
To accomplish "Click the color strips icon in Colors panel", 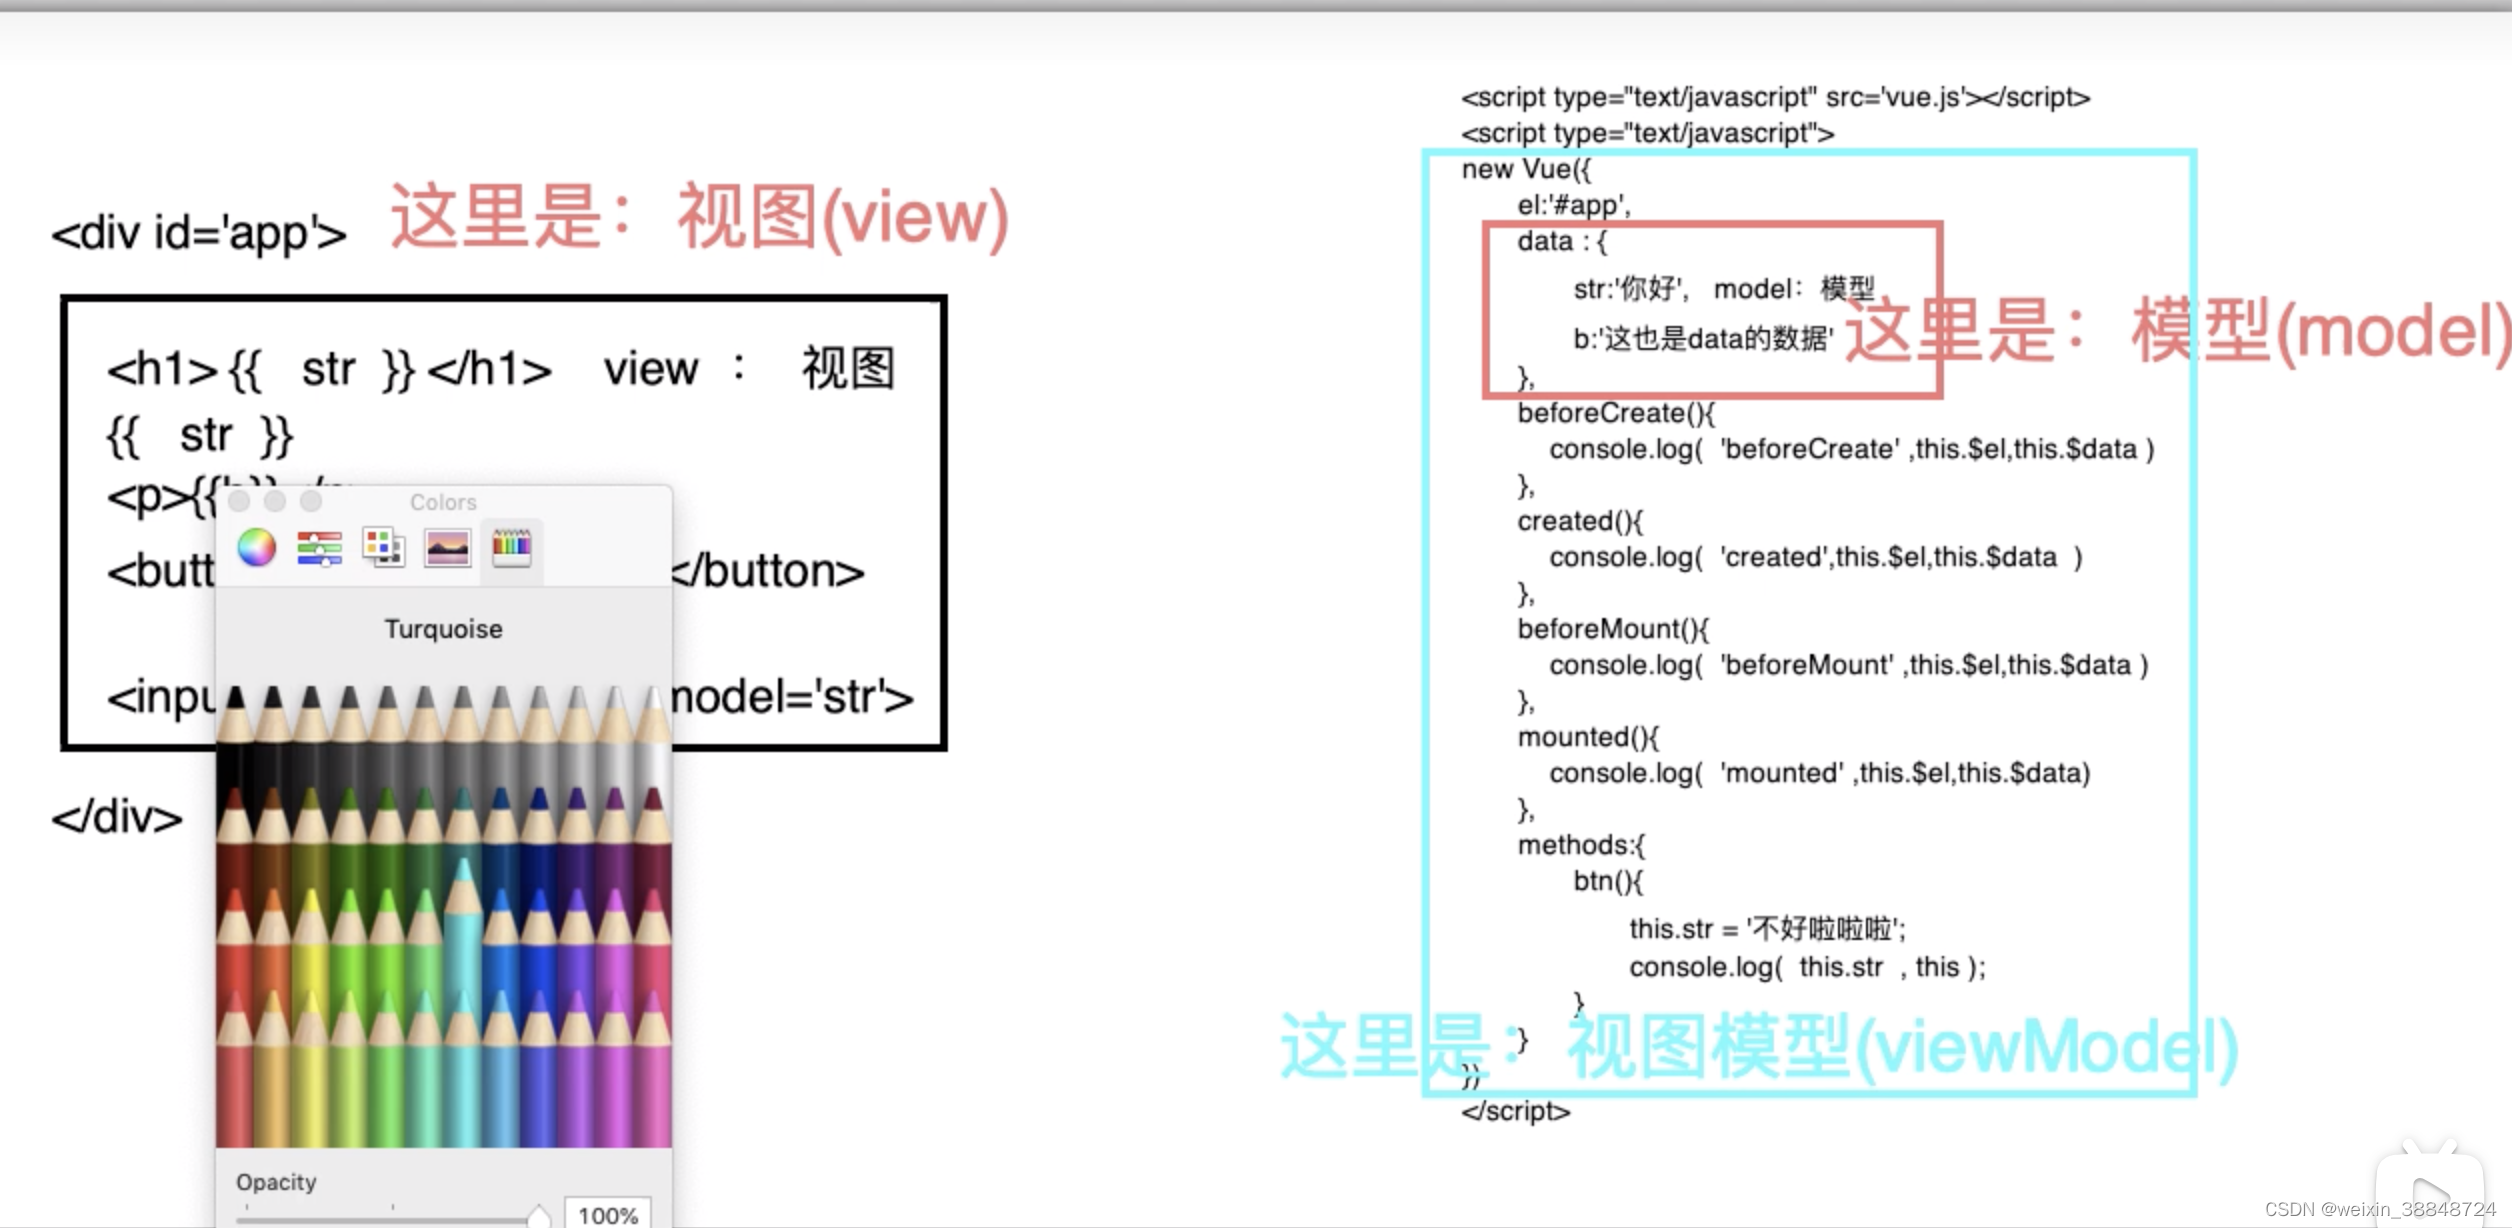I will (x=319, y=548).
